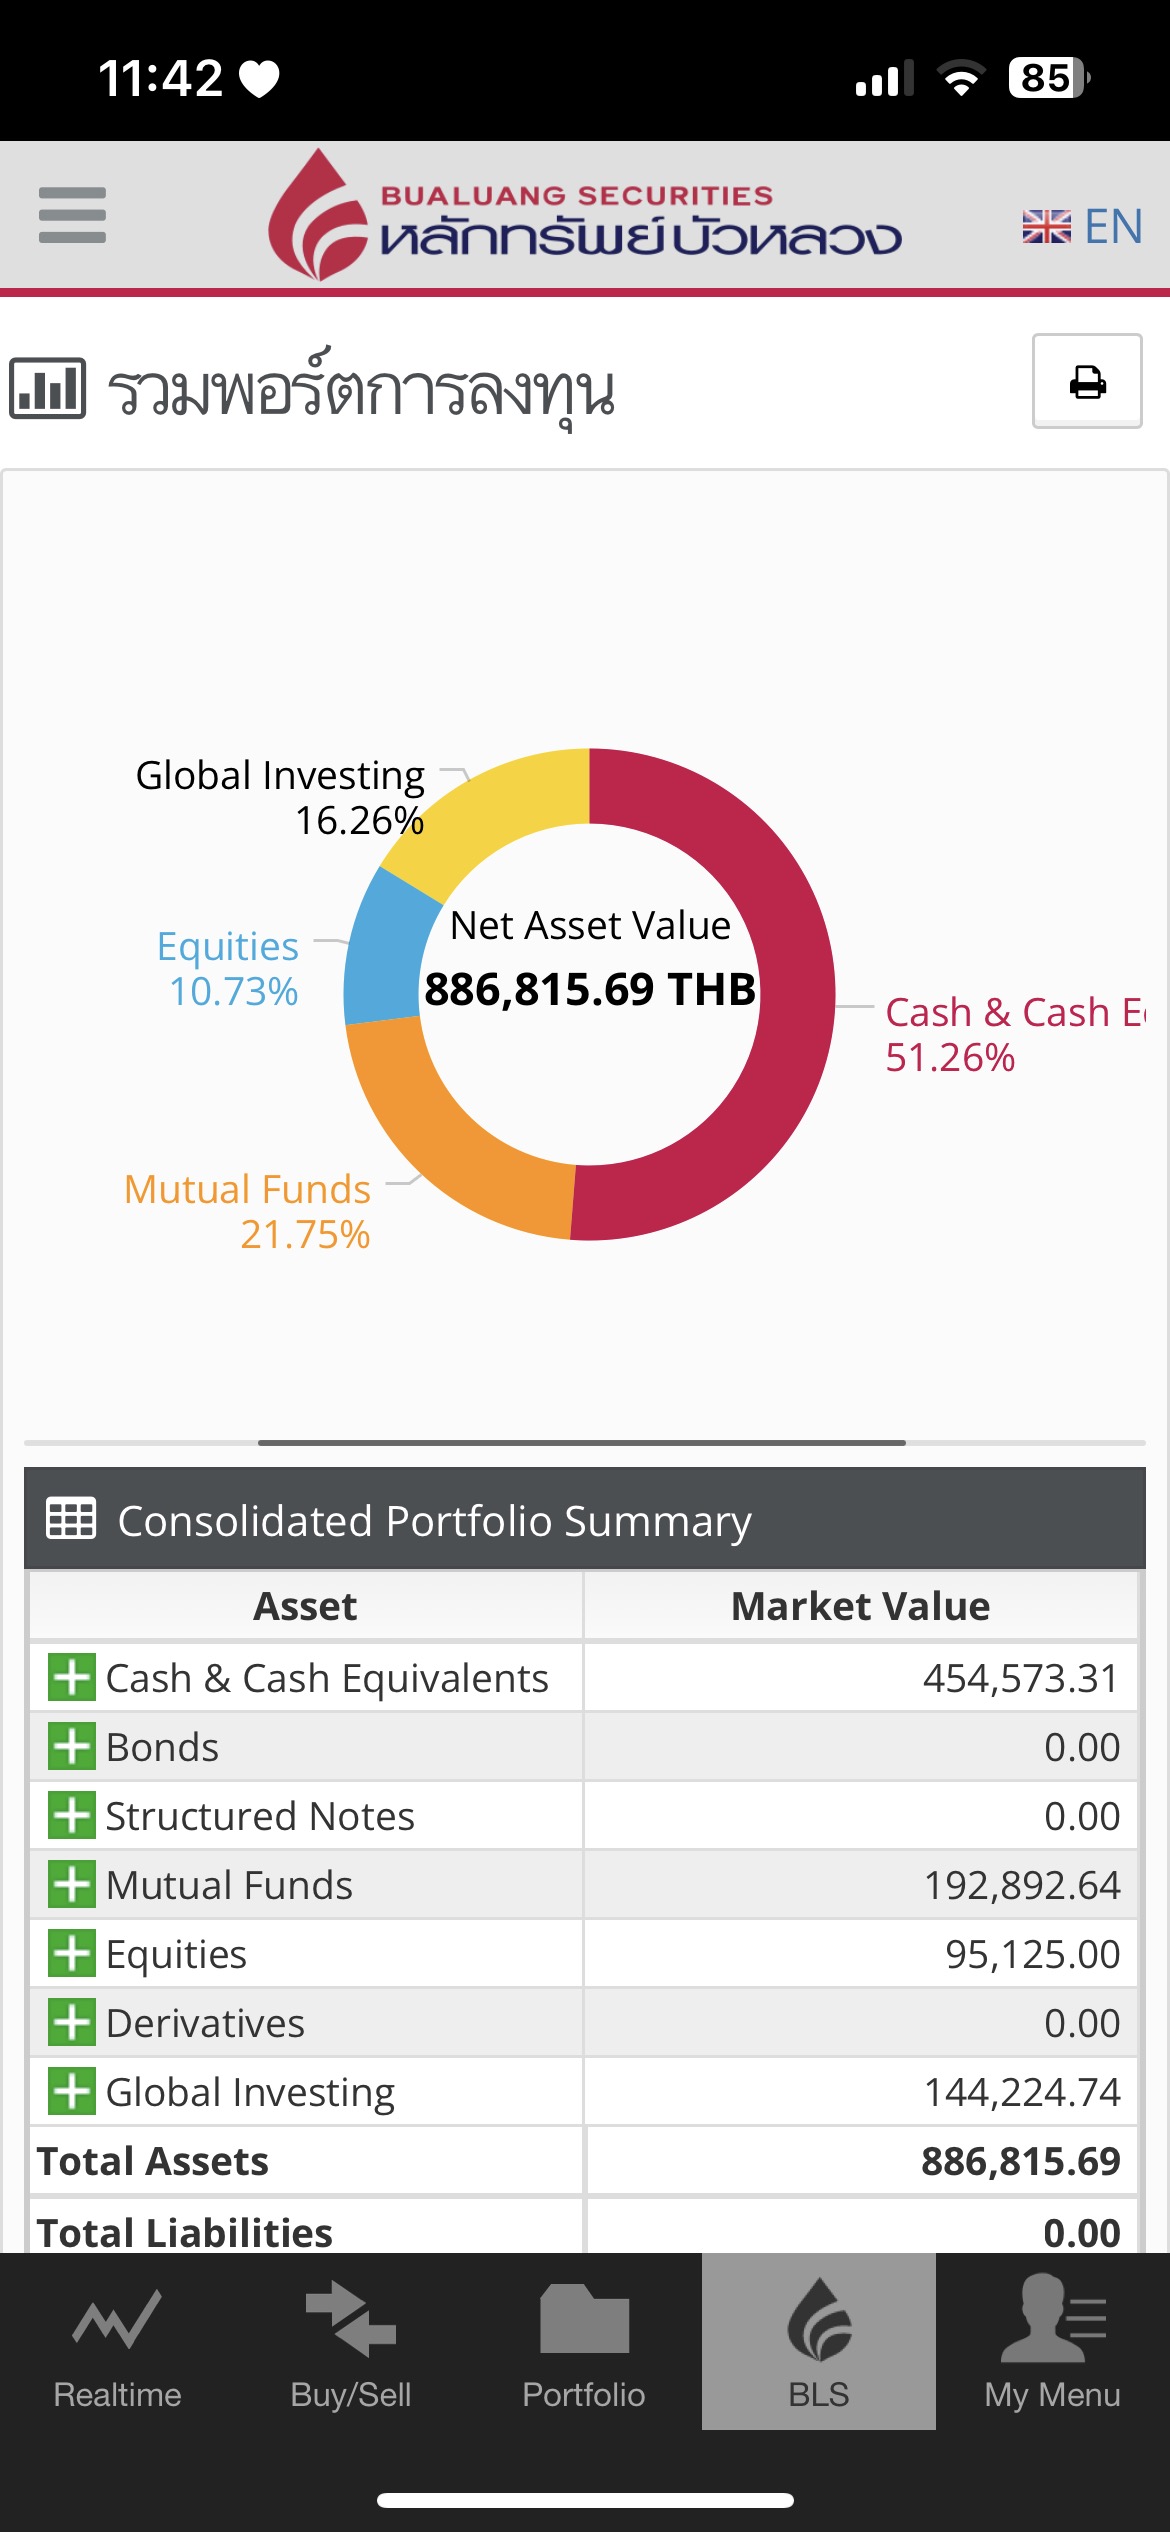Click the horizontal chart scrollbar

coord(582,1442)
